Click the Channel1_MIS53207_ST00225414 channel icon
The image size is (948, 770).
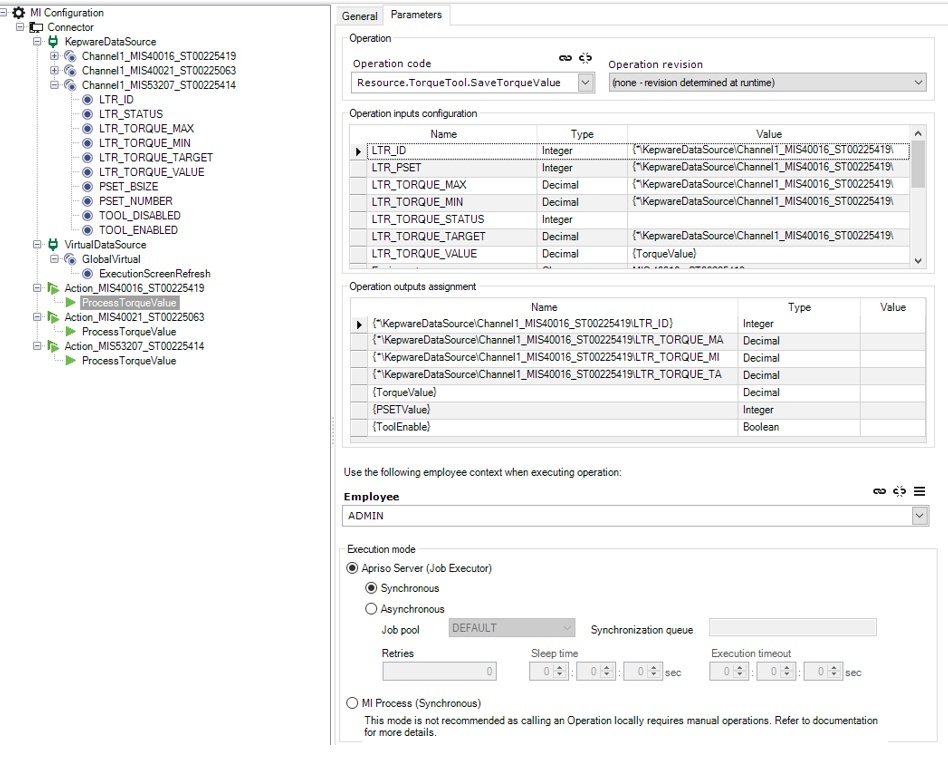coord(70,85)
